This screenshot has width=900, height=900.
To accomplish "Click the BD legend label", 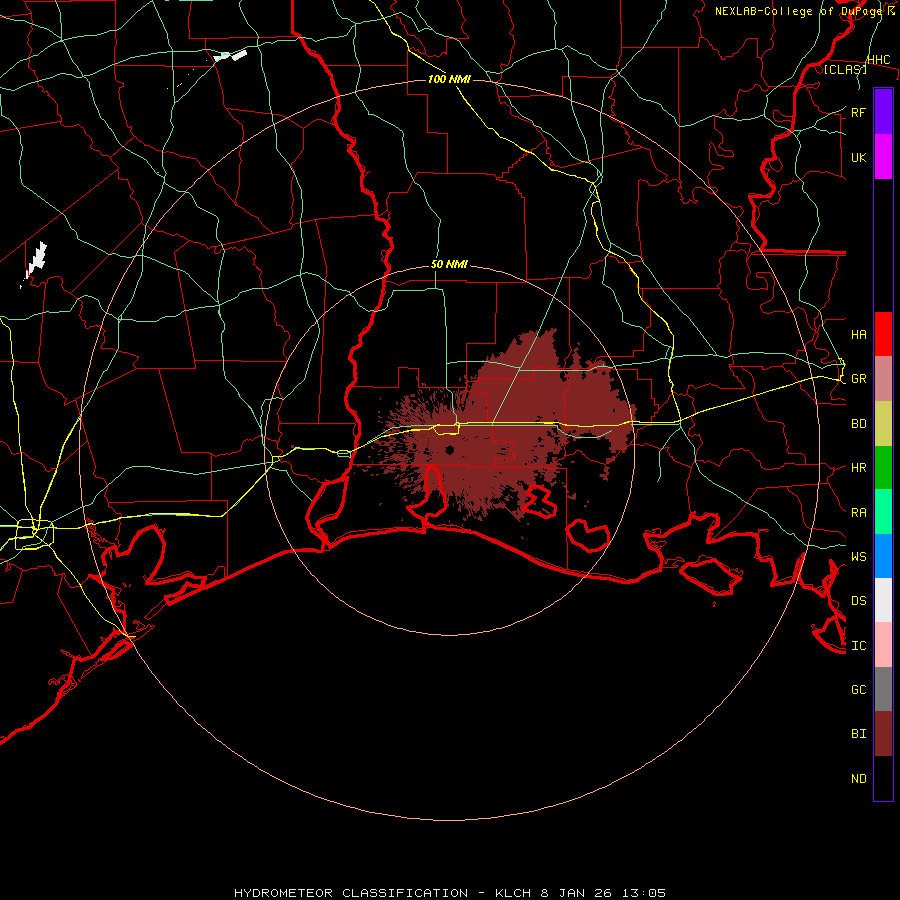I will pyautogui.click(x=858, y=424).
